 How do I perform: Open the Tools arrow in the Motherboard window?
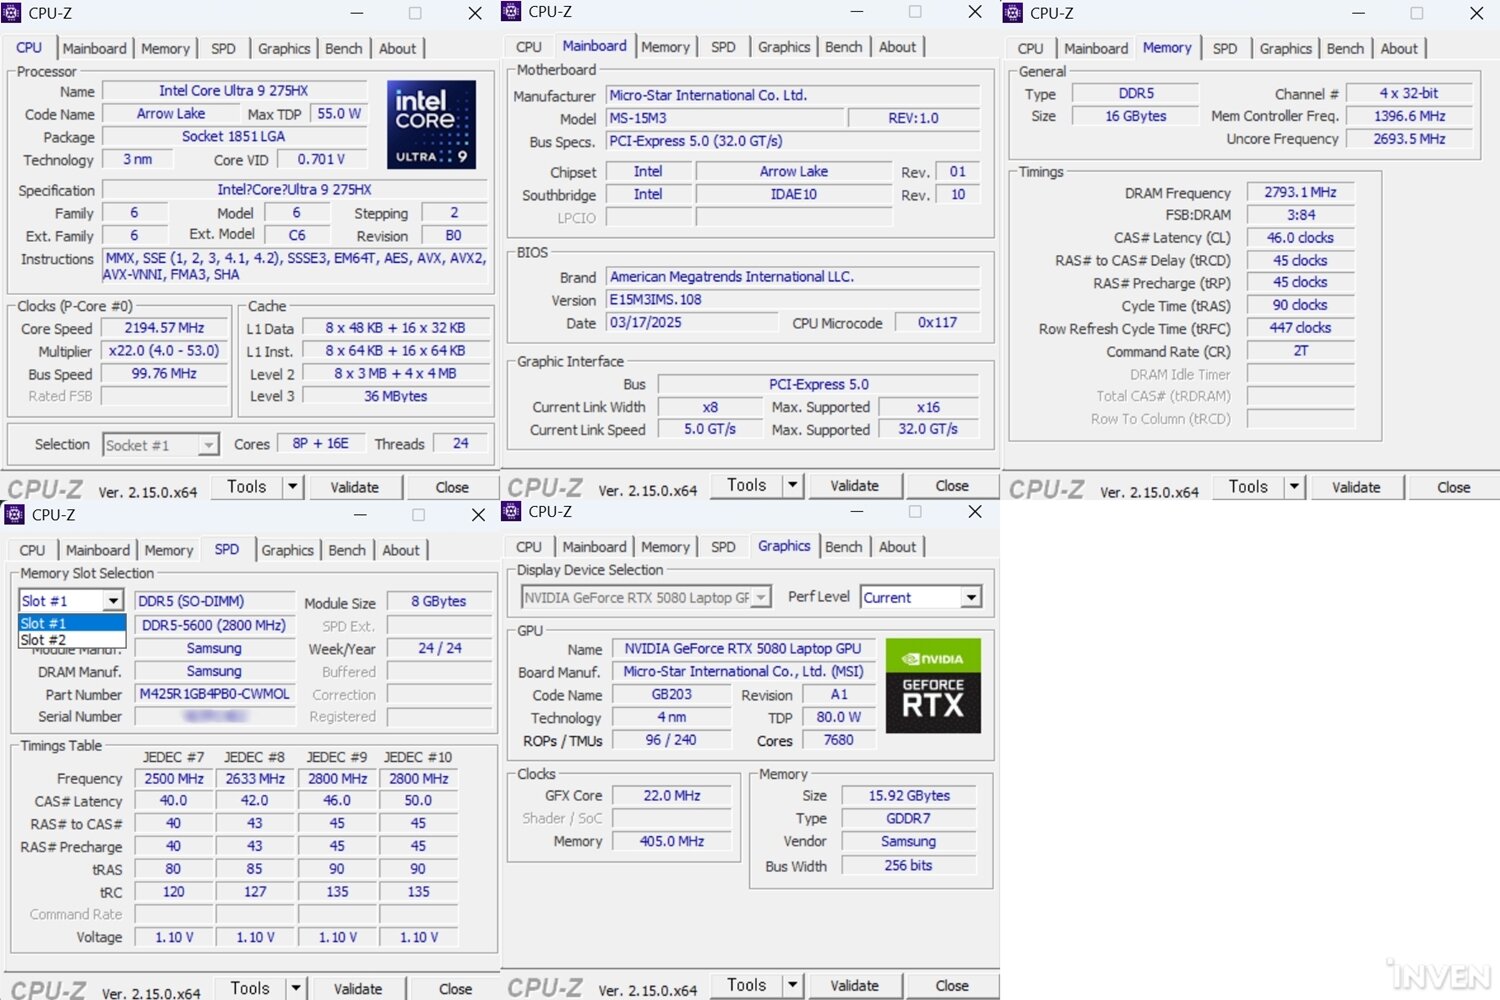point(793,485)
